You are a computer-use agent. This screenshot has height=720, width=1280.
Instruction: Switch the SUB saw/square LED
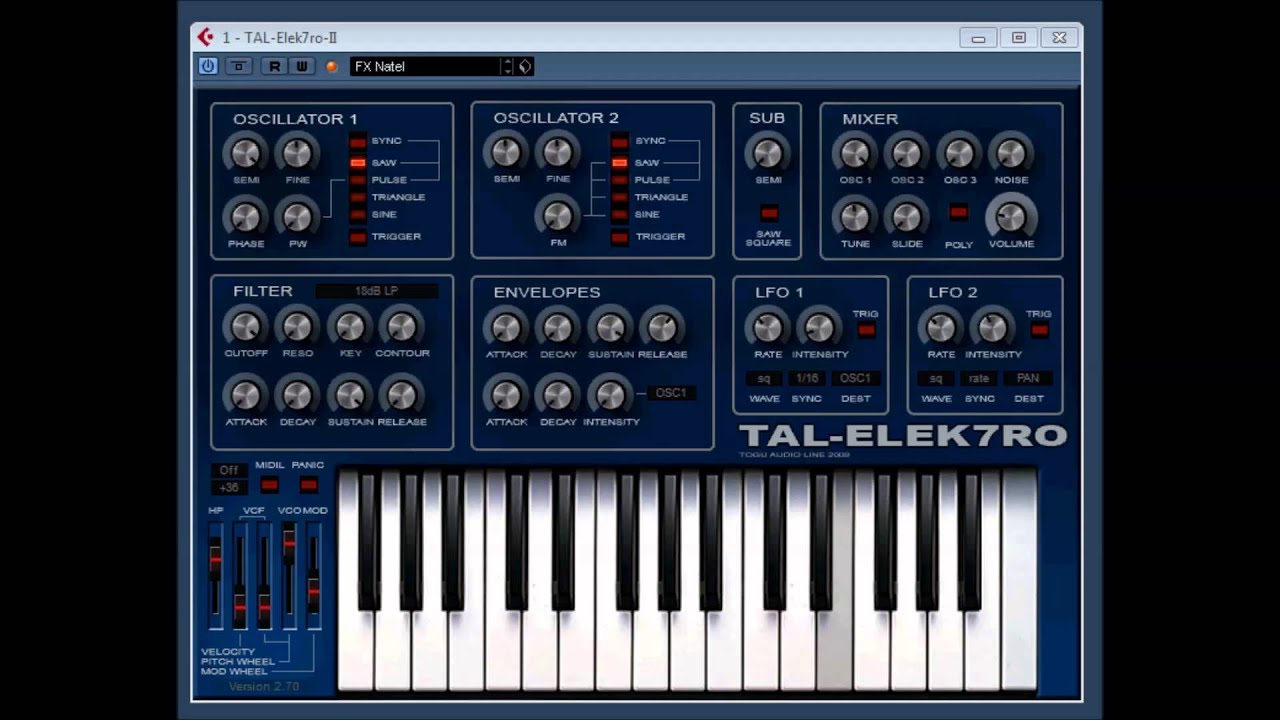768,213
